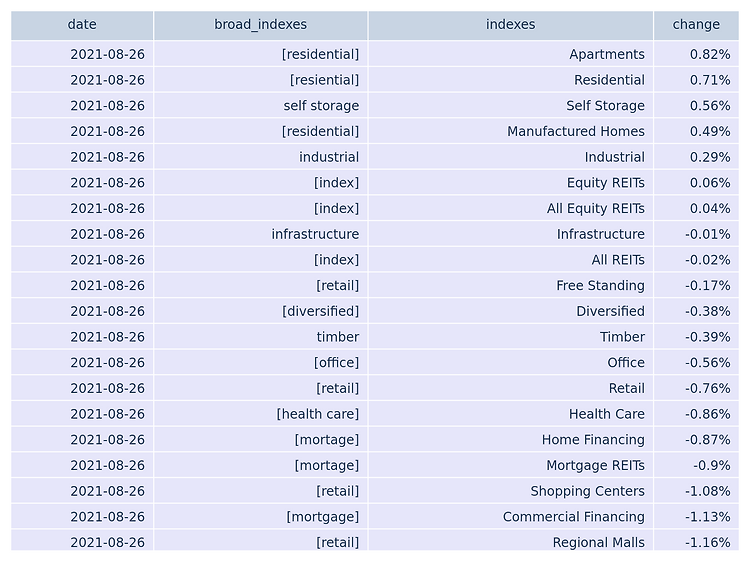Select the Self Storage index cell

510,105
